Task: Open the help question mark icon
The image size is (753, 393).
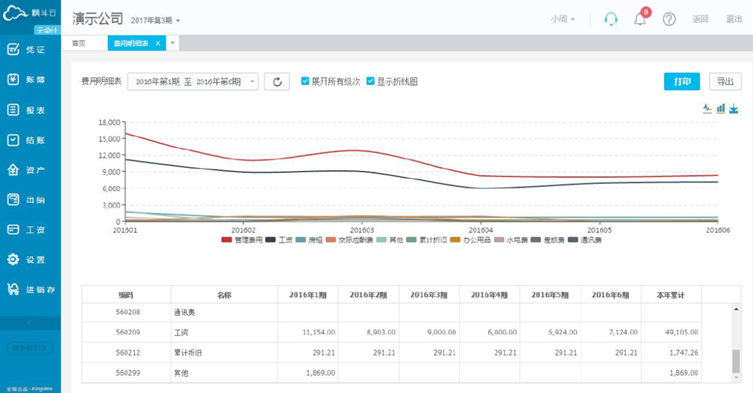Action: (669, 19)
